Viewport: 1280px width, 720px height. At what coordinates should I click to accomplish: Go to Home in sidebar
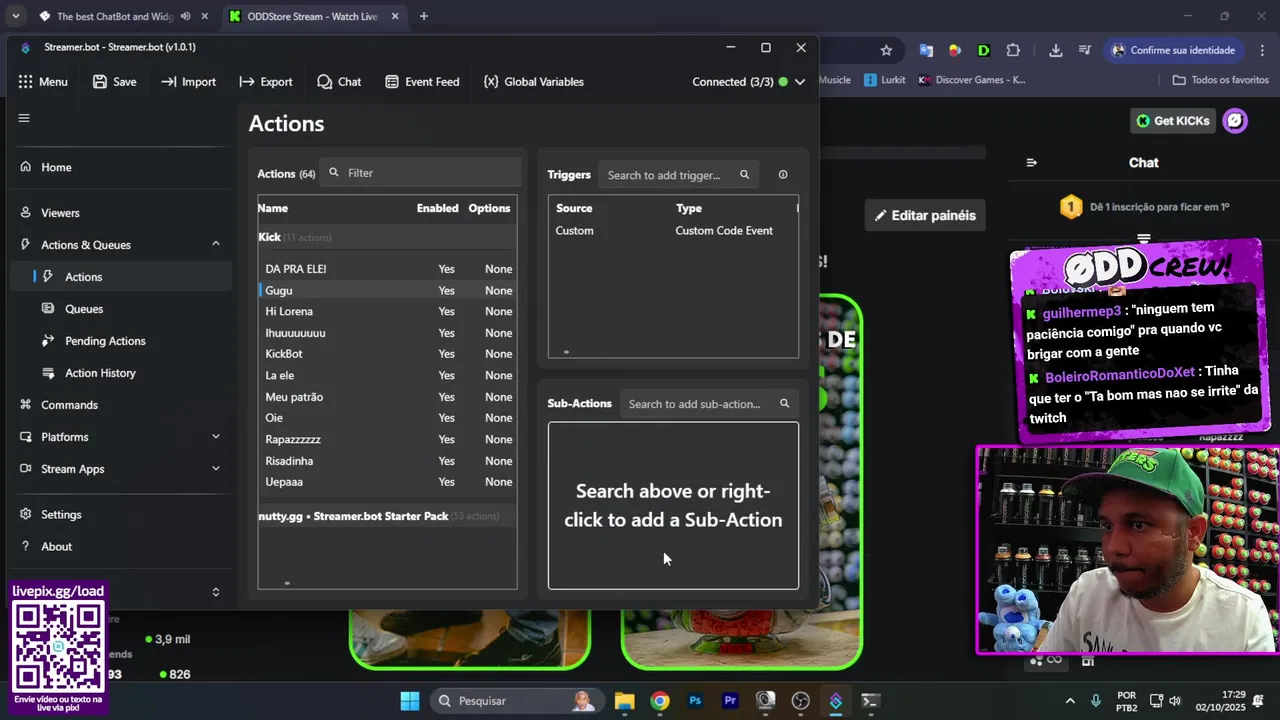(120, 167)
